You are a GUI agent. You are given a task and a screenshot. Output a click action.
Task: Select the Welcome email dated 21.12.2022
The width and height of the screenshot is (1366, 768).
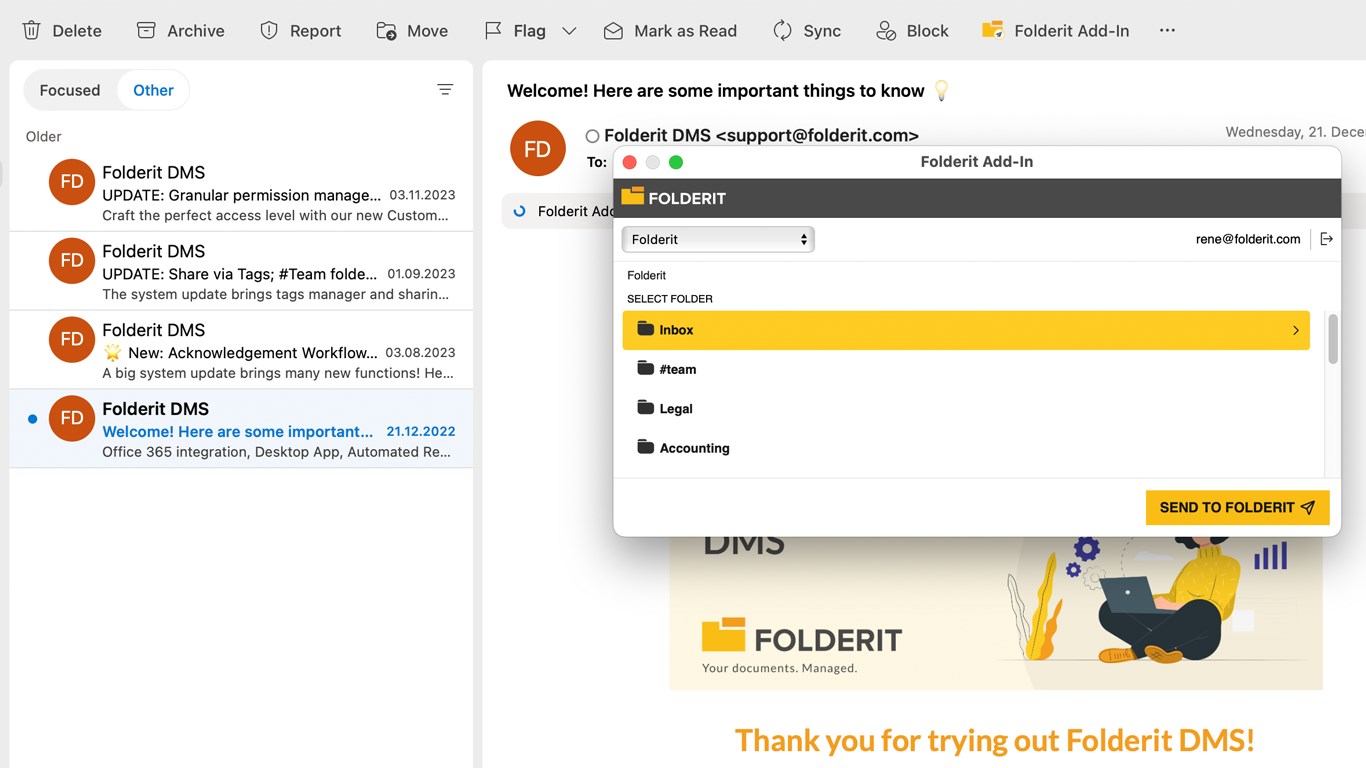click(241, 429)
